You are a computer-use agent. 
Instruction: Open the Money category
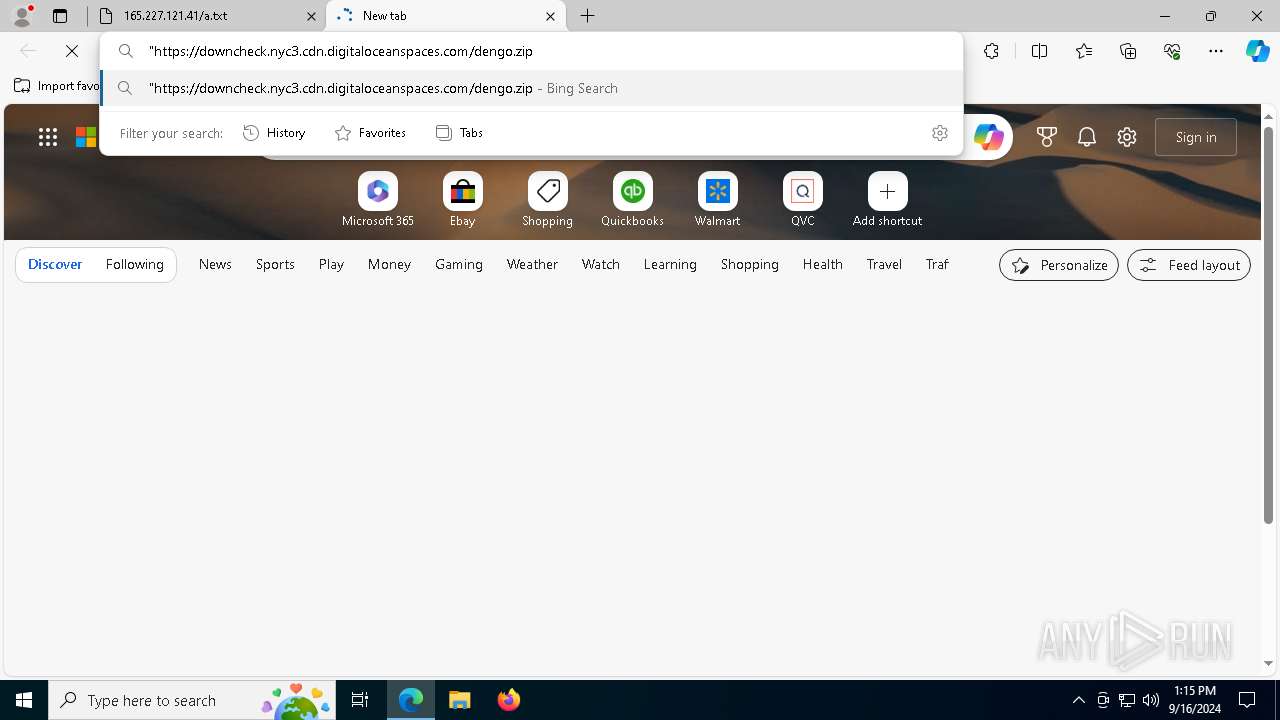tap(389, 265)
